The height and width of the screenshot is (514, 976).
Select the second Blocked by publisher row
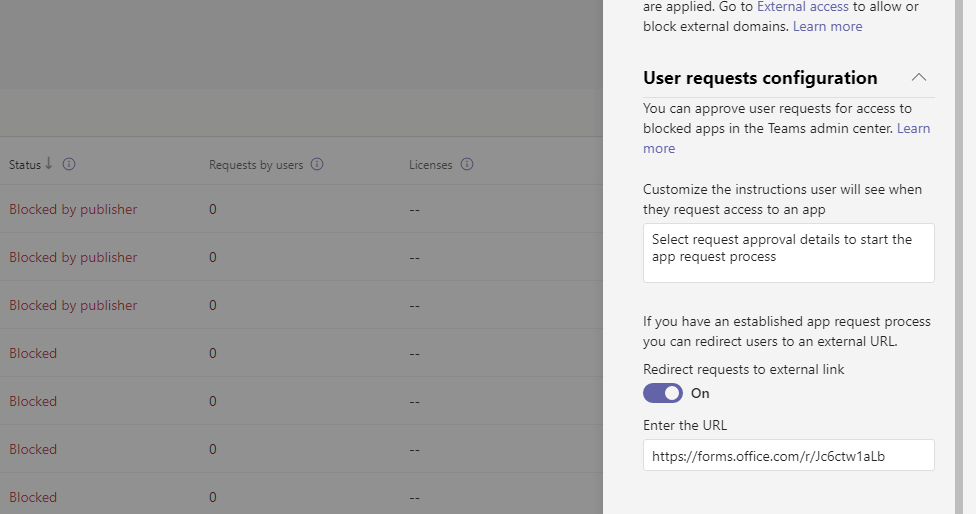[x=73, y=257]
